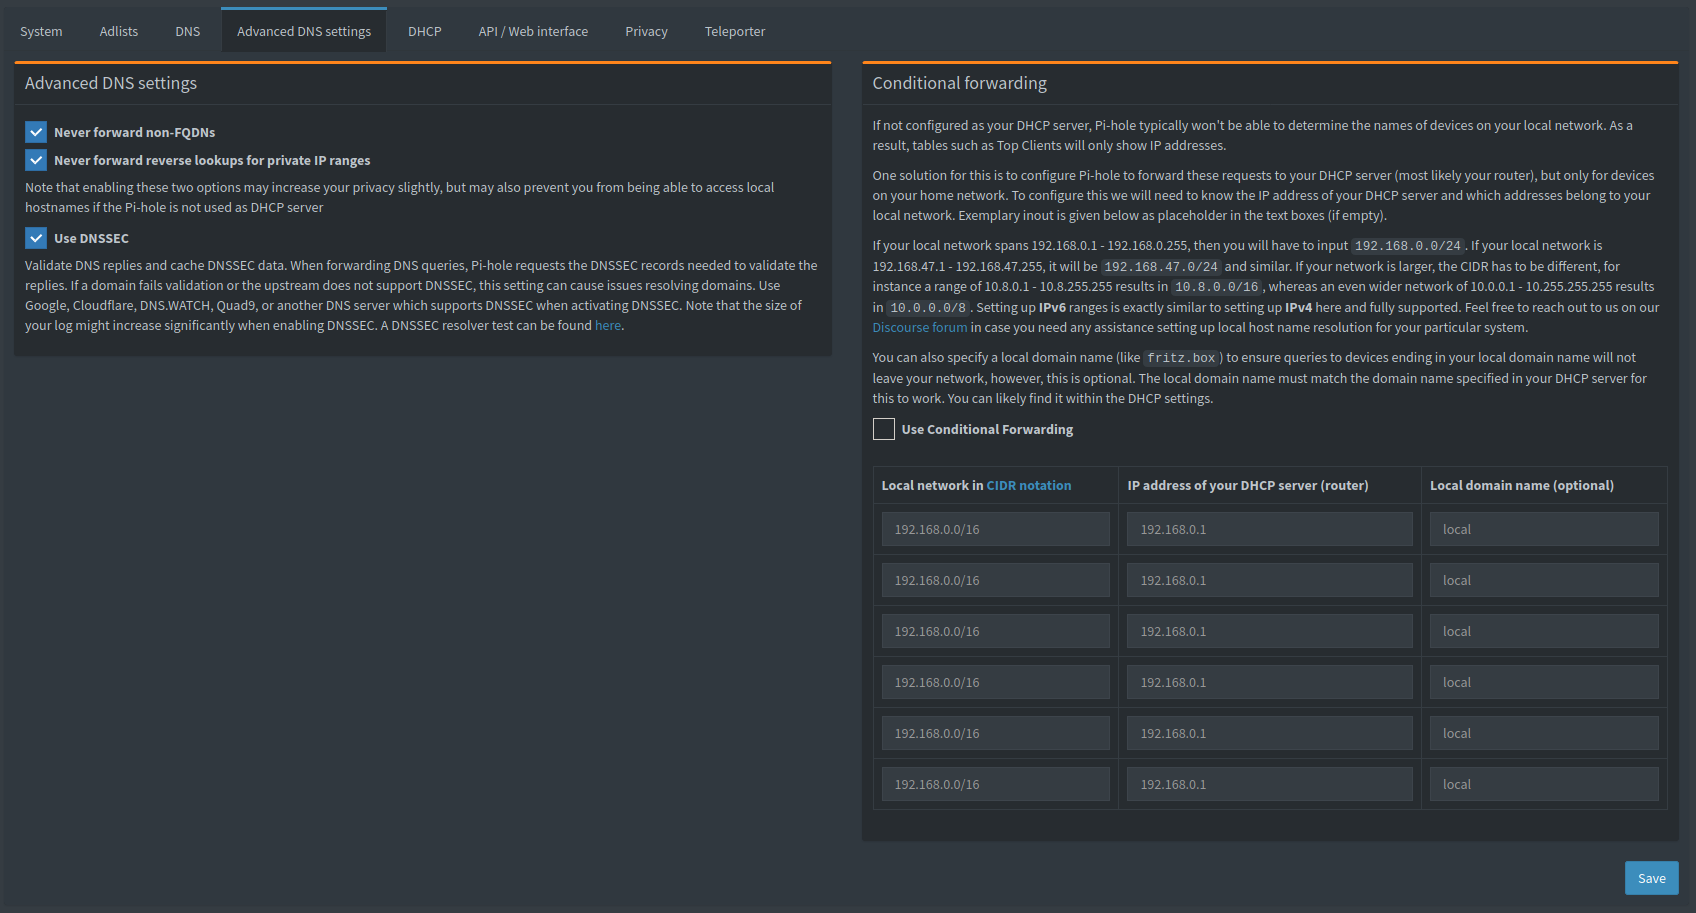Focus first row local network CIDR field
Image resolution: width=1696 pixels, height=913 pixels.
click(995, 529)
